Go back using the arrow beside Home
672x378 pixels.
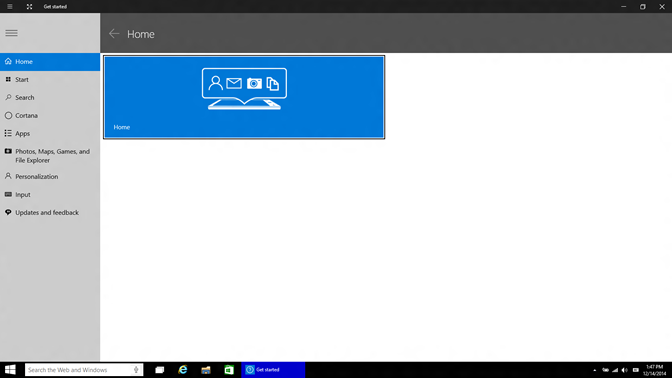tap(114, 34)
